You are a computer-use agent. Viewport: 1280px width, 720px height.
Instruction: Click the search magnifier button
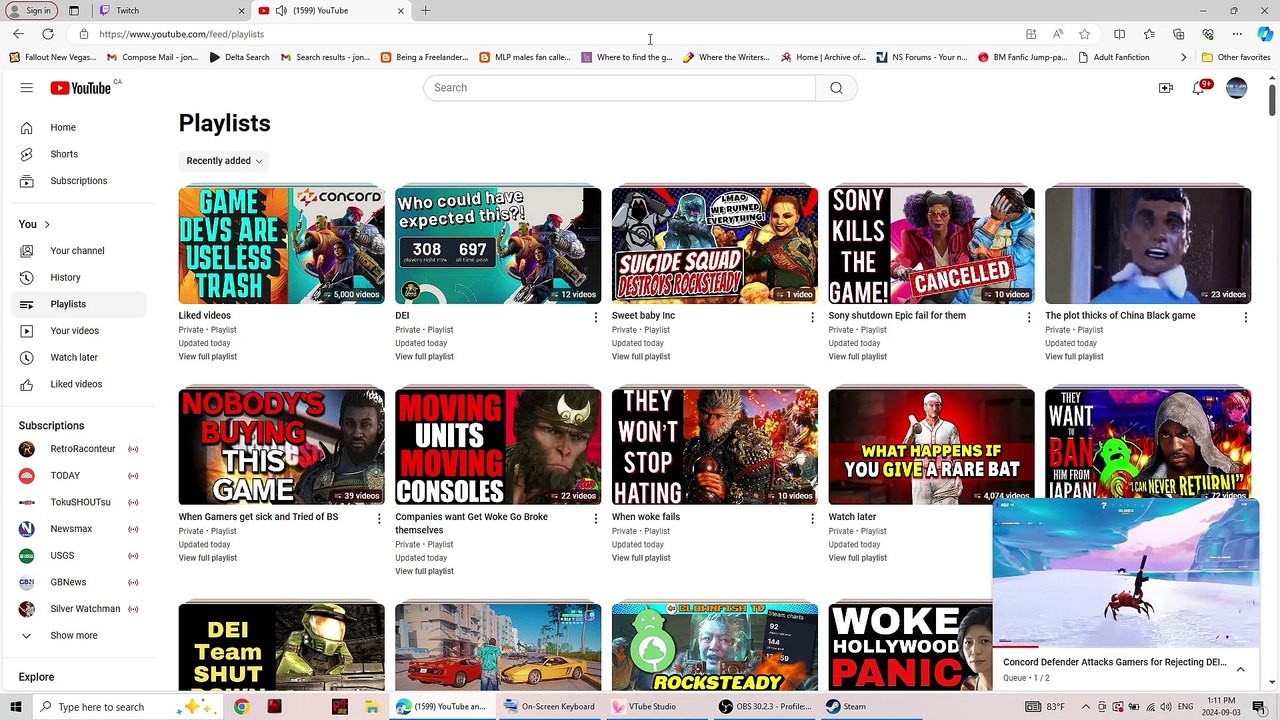pos(837,88)
